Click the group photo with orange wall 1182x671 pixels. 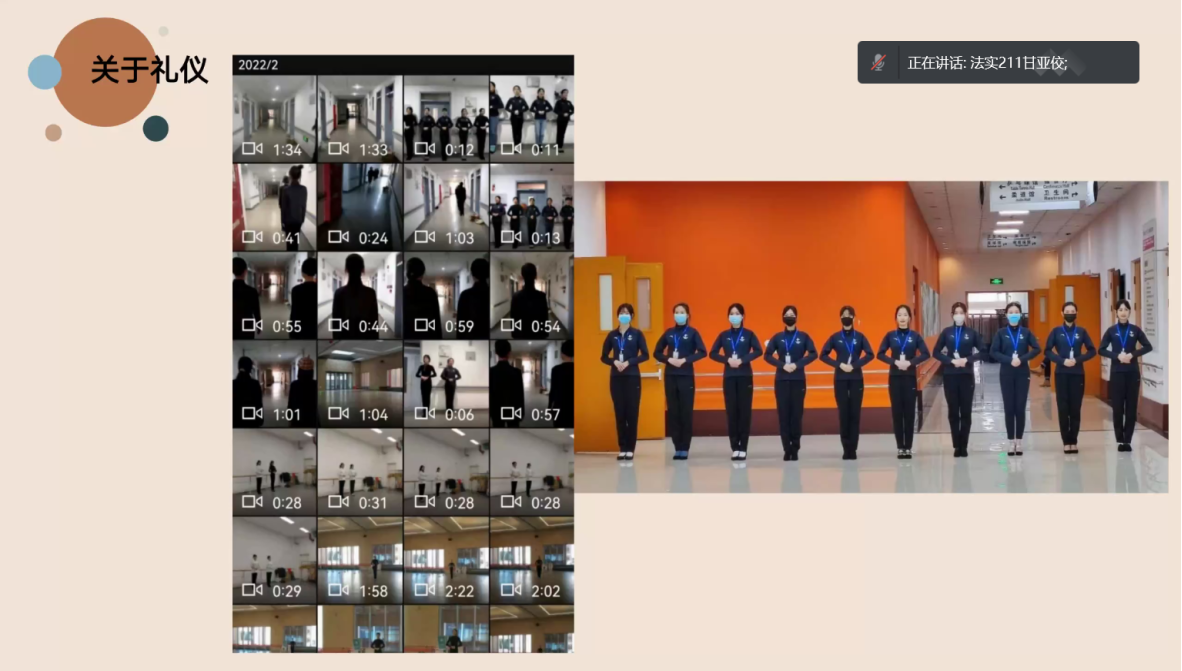[x=870, y=336]
